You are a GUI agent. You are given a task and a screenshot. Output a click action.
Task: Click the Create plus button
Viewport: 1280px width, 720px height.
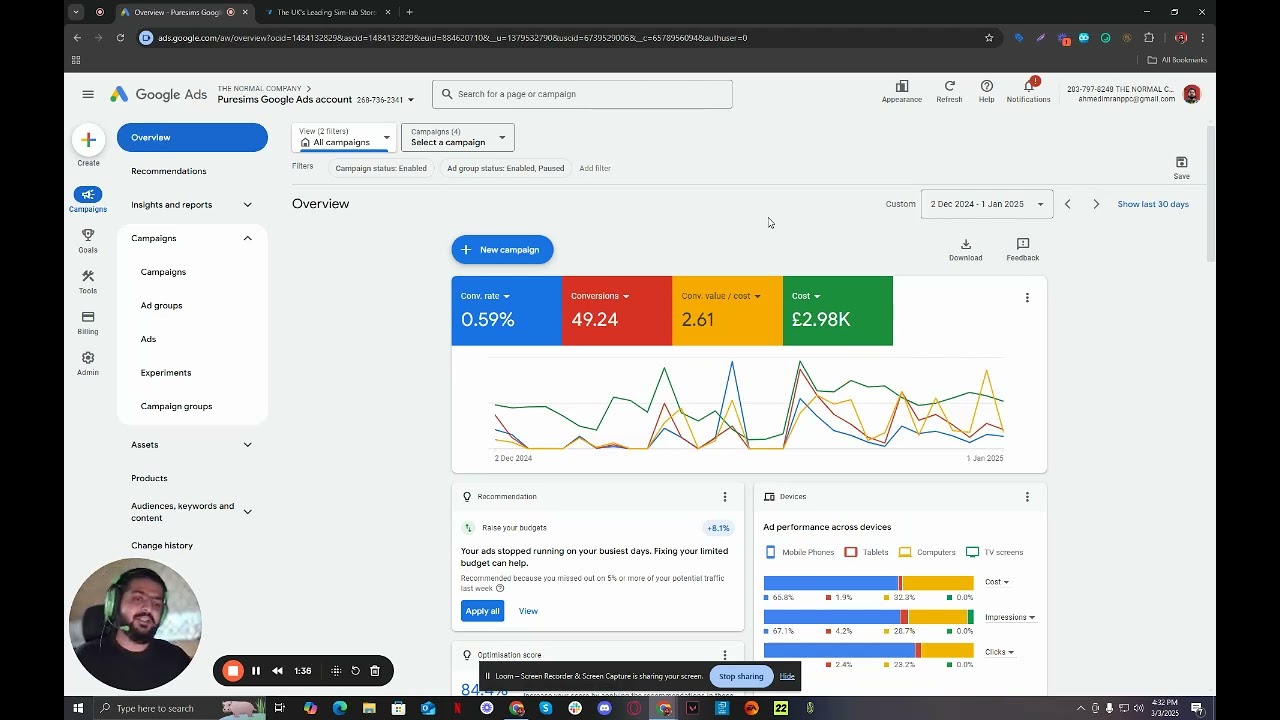[88, 140]
